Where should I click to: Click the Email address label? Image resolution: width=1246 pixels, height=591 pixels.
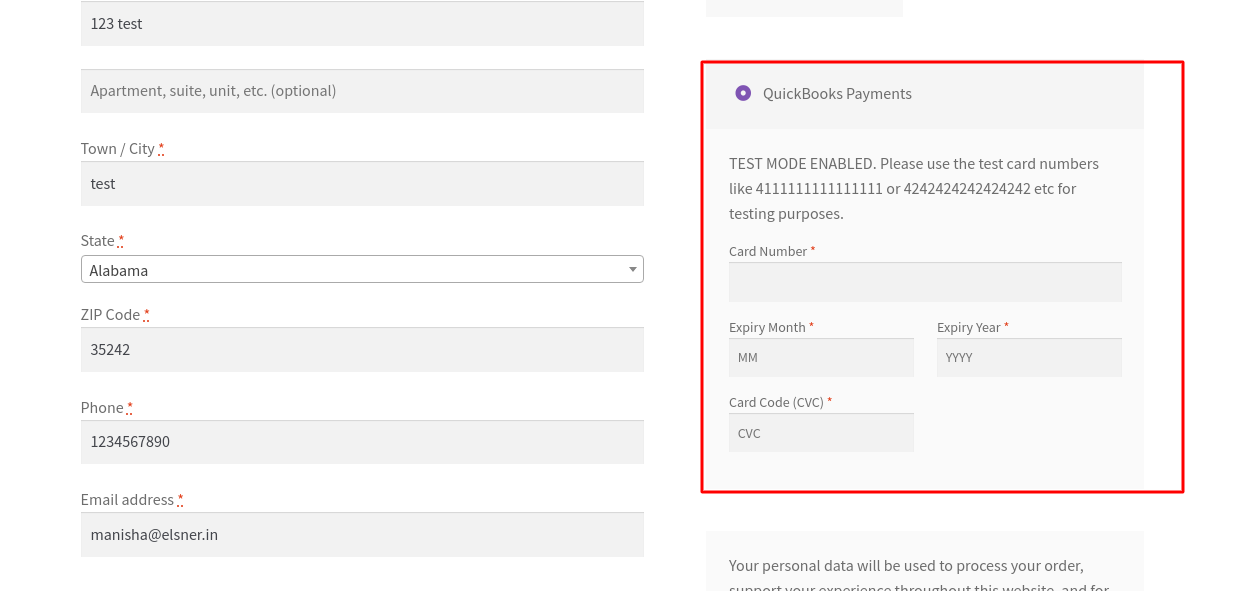[x=127, y=500]
